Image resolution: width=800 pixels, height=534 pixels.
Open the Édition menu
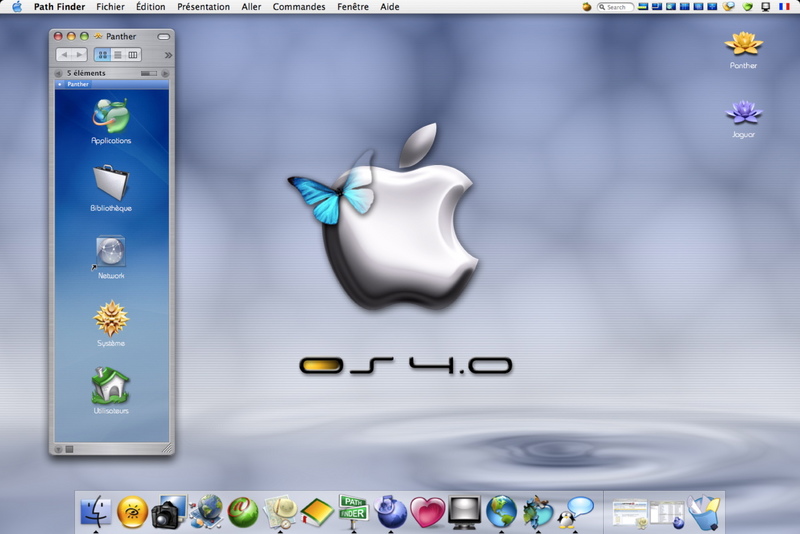tap(151, 7)
